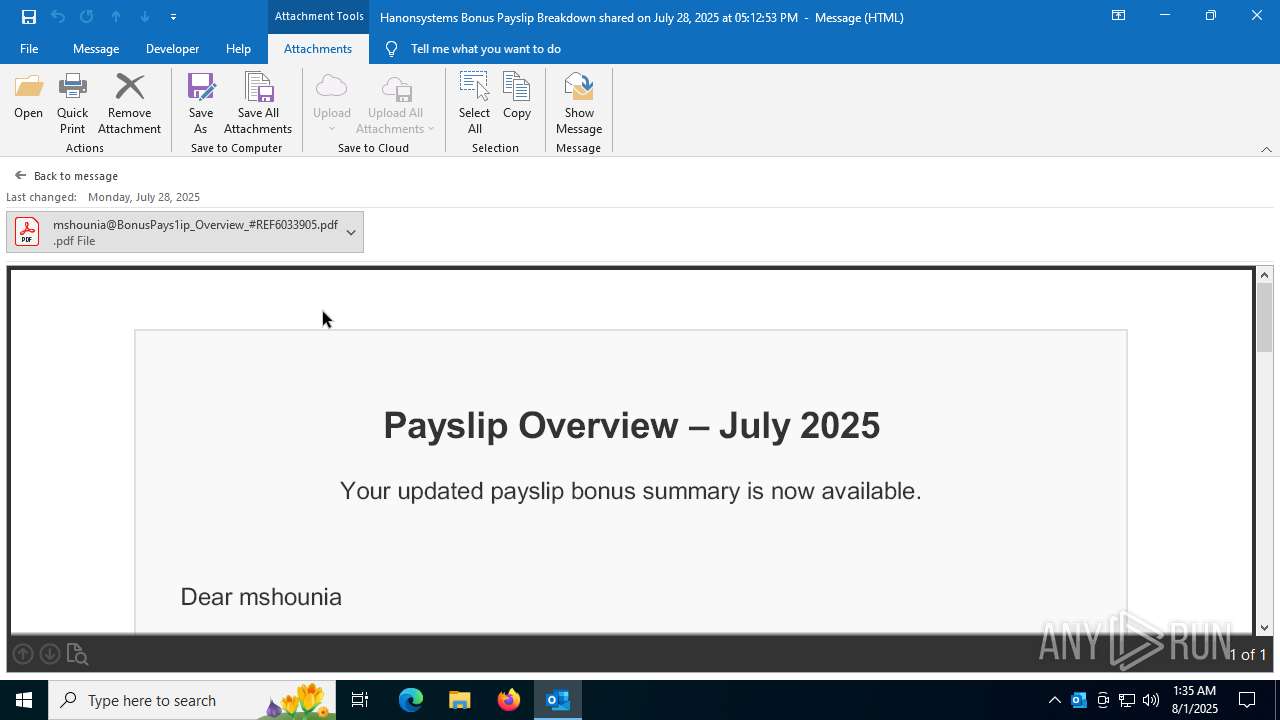This screenshot has height=720, width=1280.
Task: Select the mshounia payslip PDF attachment
Action: pyautogui.click(x=176, y=232)
